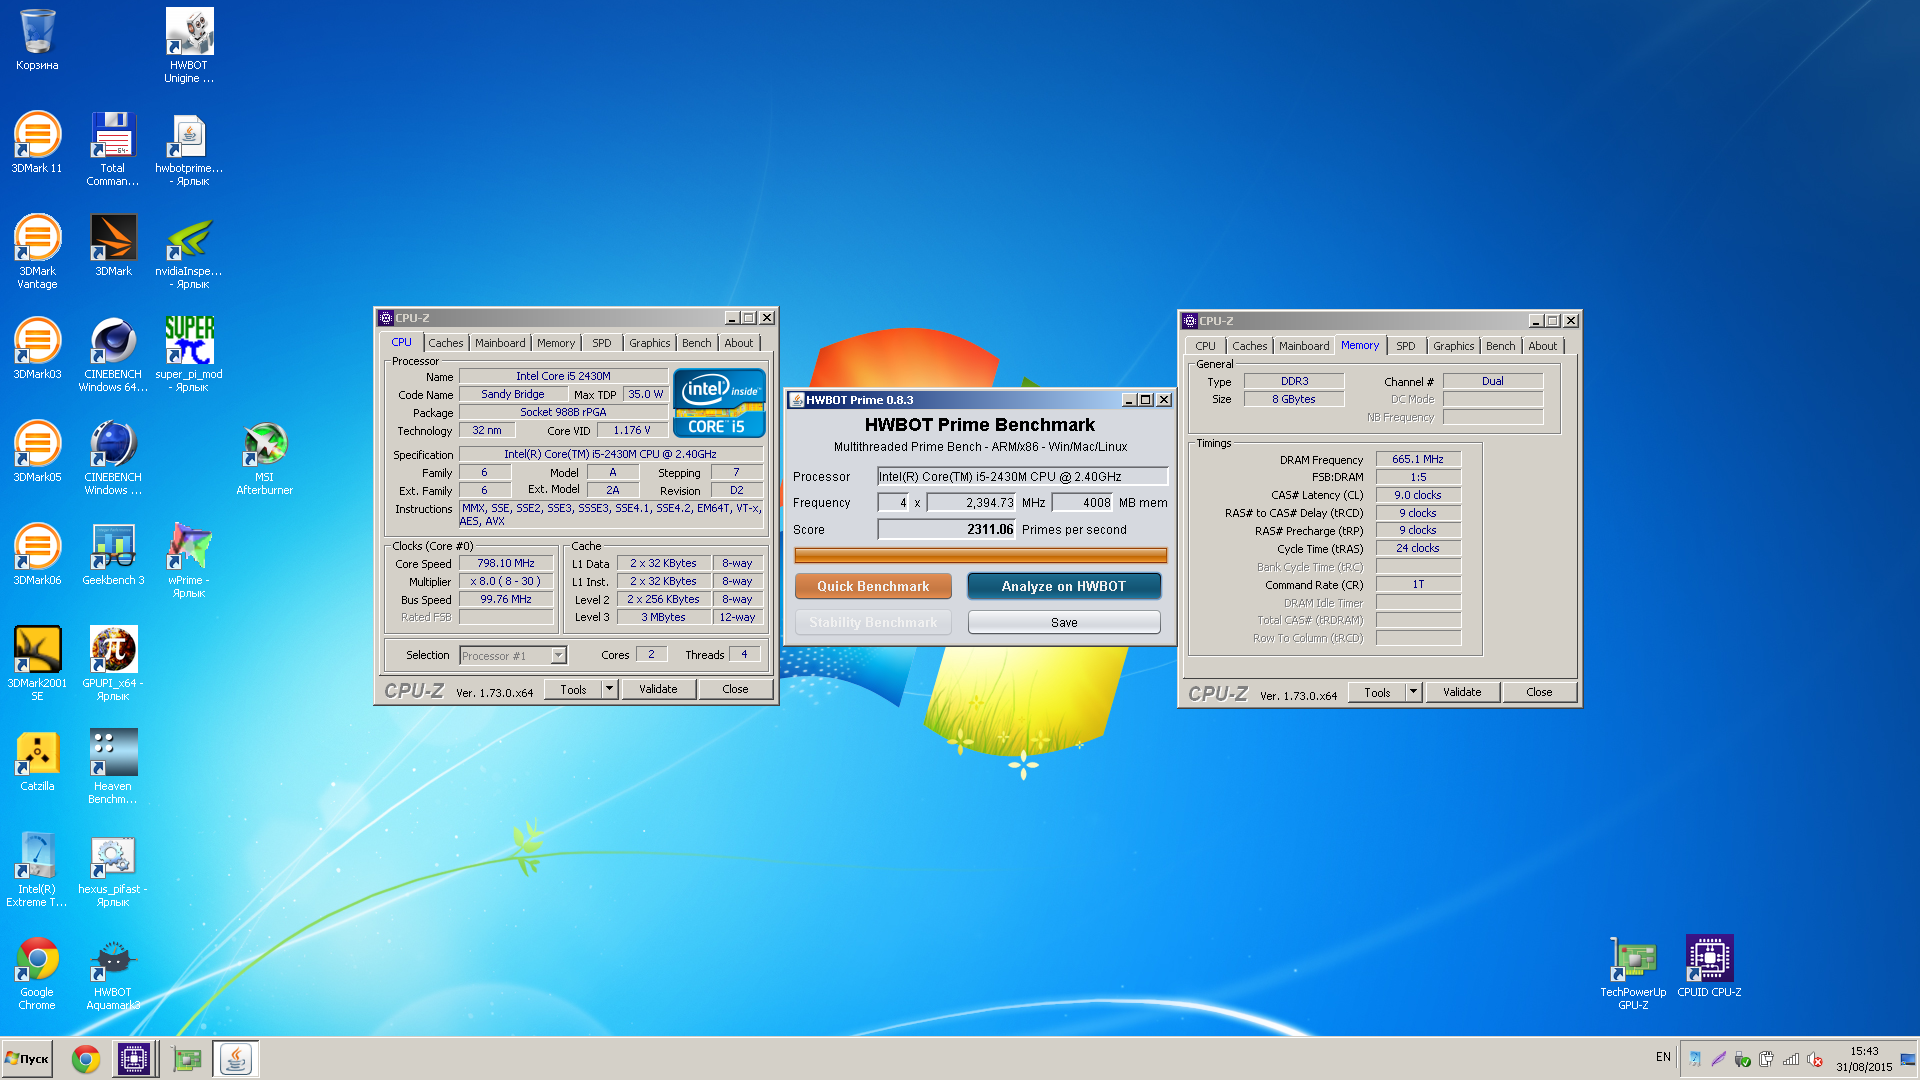Start Quick Benchmark in HWBOT Prime
Image resolution: width=1920 pixels, height=1080 pixels.
click(873, 586)
